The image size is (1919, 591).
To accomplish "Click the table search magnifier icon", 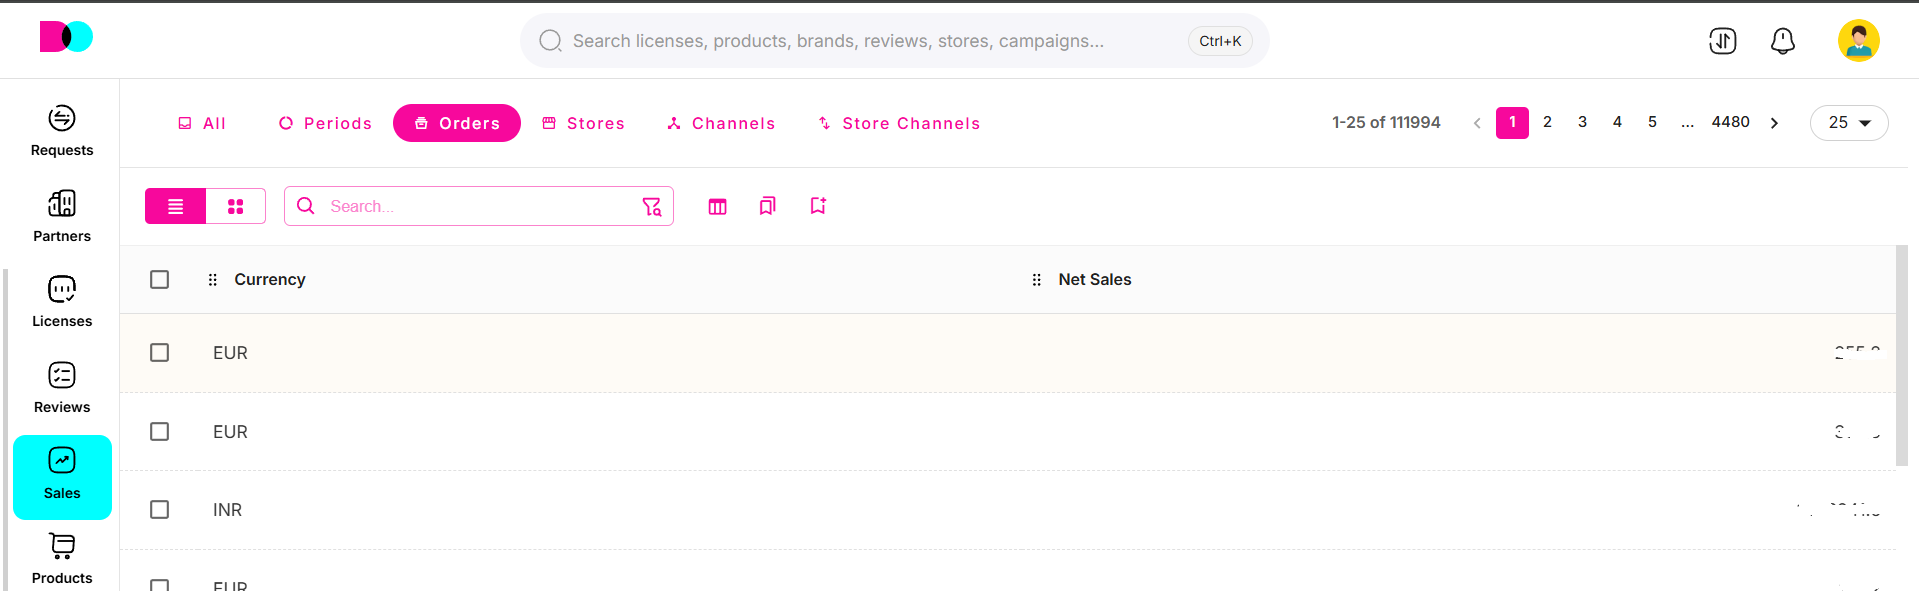I will pyautogui.click(x=306, y=206).
